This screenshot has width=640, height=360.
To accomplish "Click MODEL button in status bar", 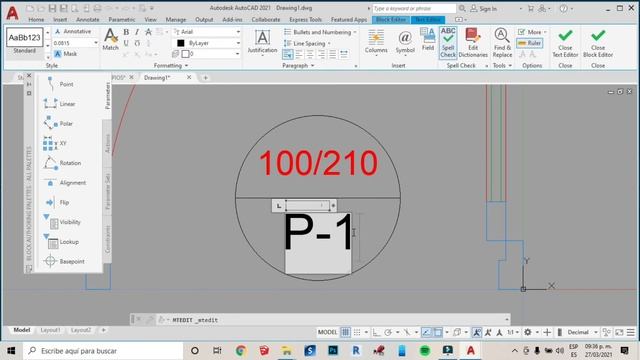I will [327, 332].
